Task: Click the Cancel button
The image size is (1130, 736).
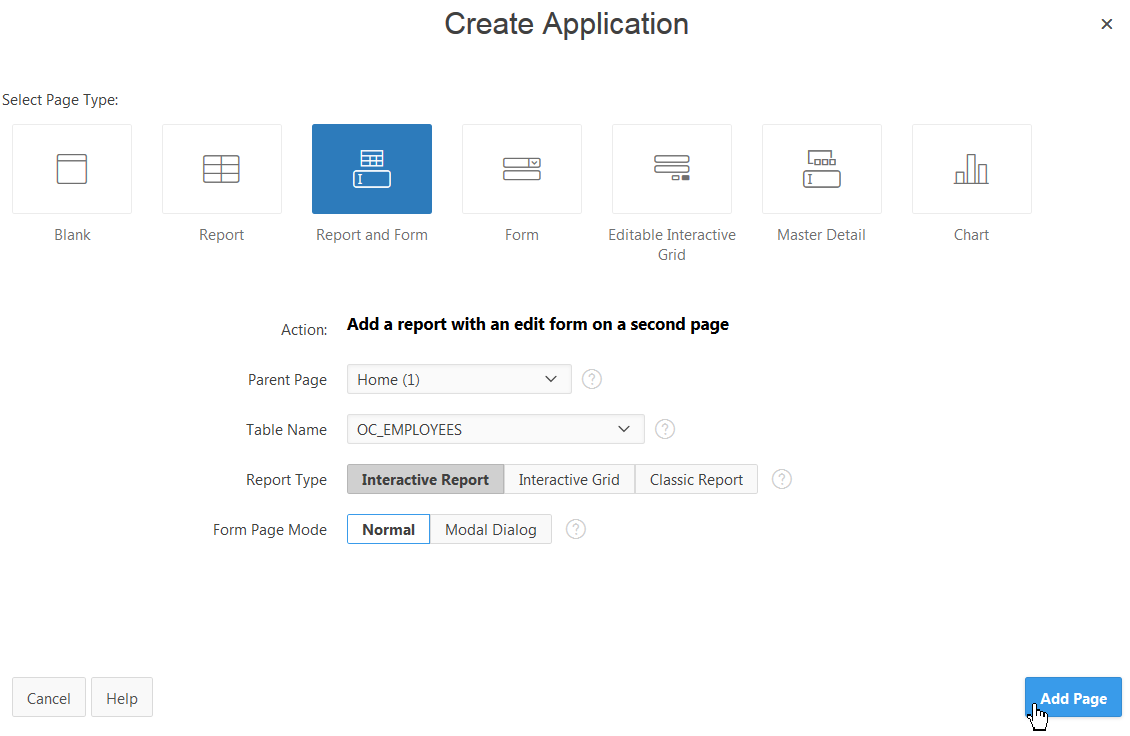Action: (48, 697)
